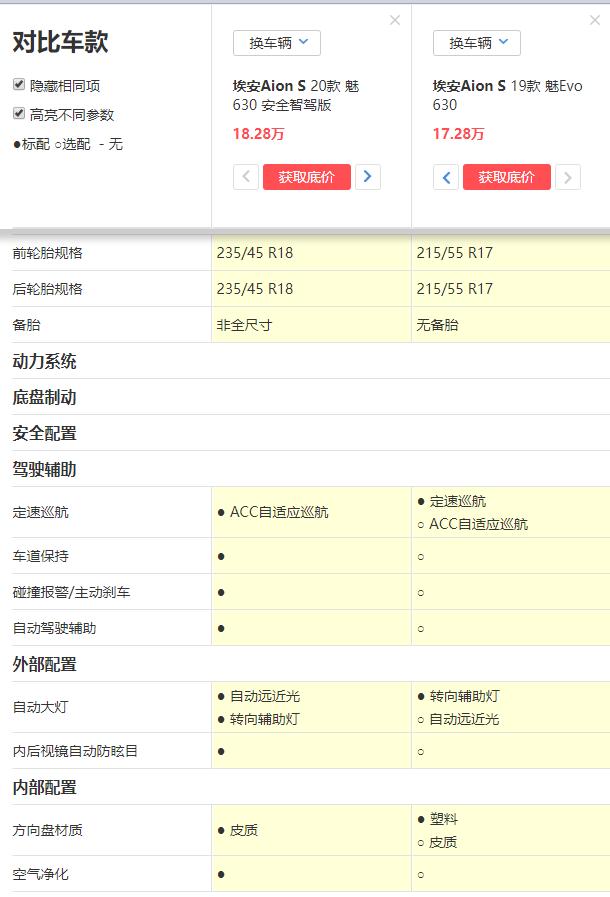Click left arrow under the 18.28万 car
The height and width of the screenshot is (897, 610).
coord(246,177)
